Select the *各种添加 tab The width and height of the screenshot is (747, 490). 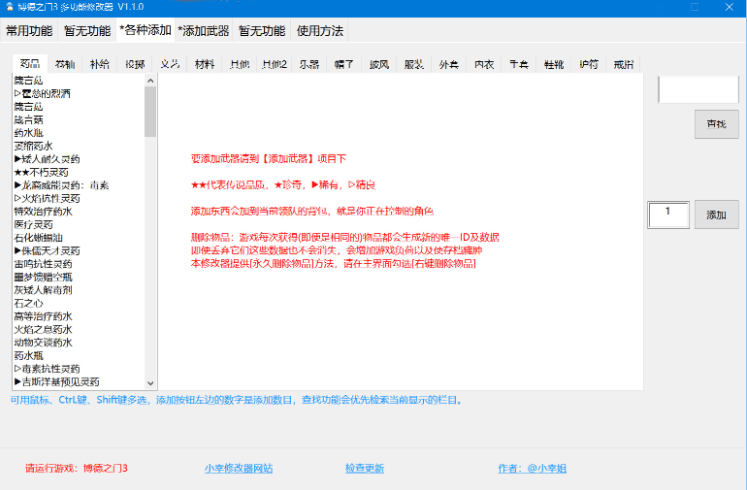[x=145, y=30]
